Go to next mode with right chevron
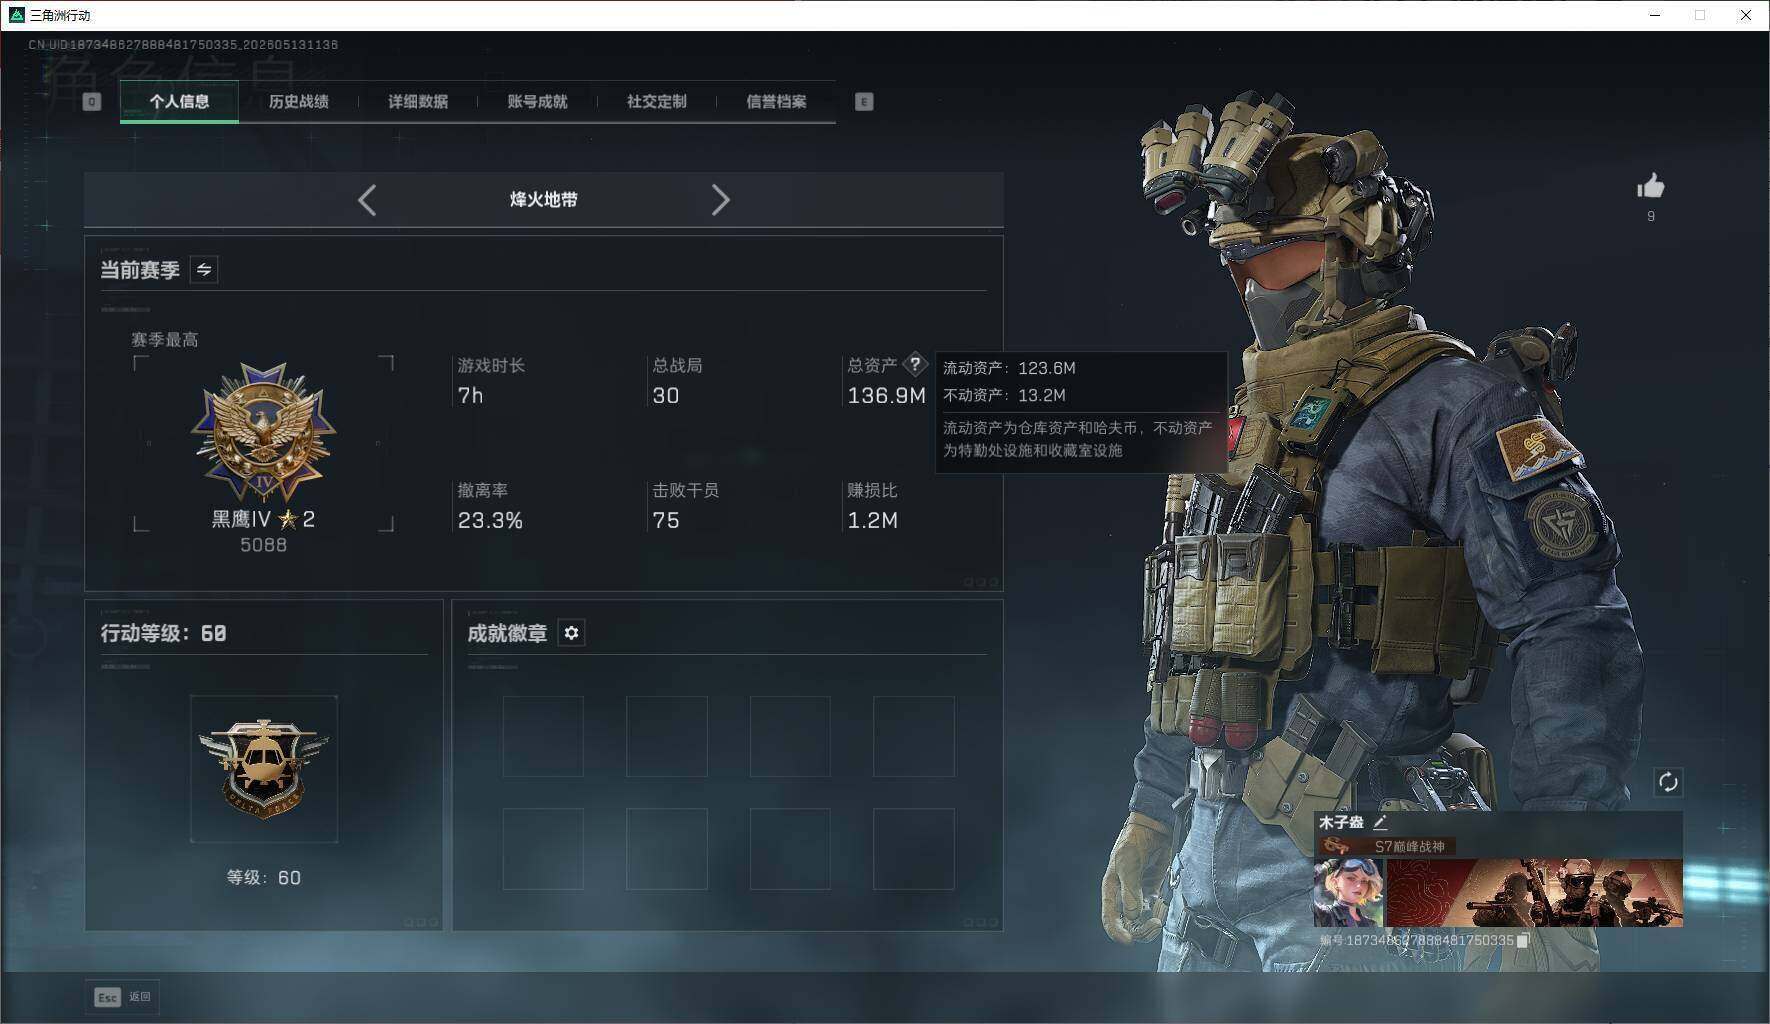 coord(720,200)
